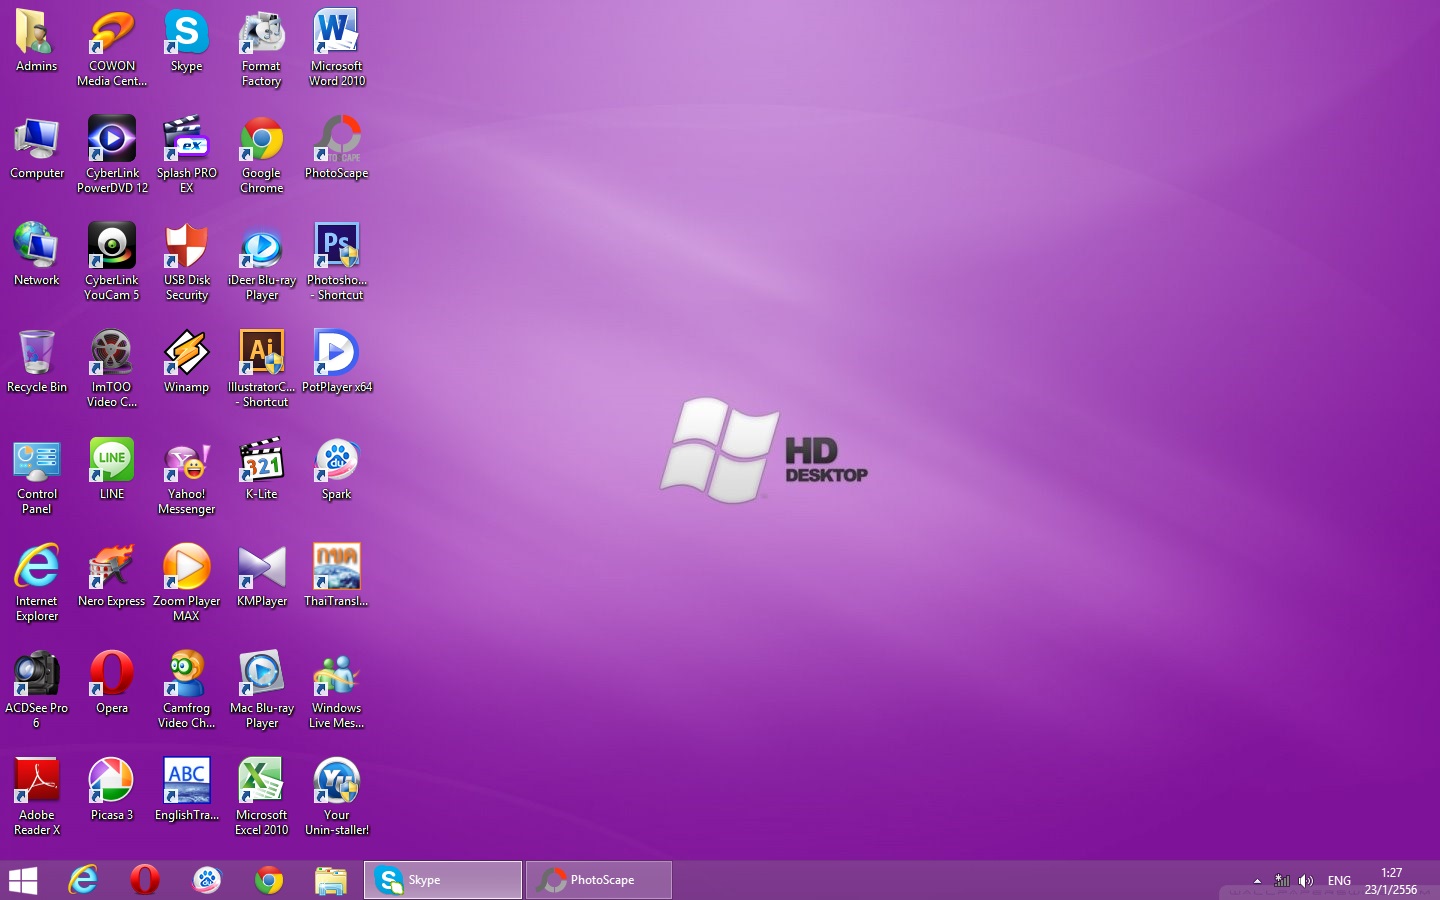Switch to the PhotoScape taskbar window
This screenshot has height=900, width=1440.
tap(599, 880)
